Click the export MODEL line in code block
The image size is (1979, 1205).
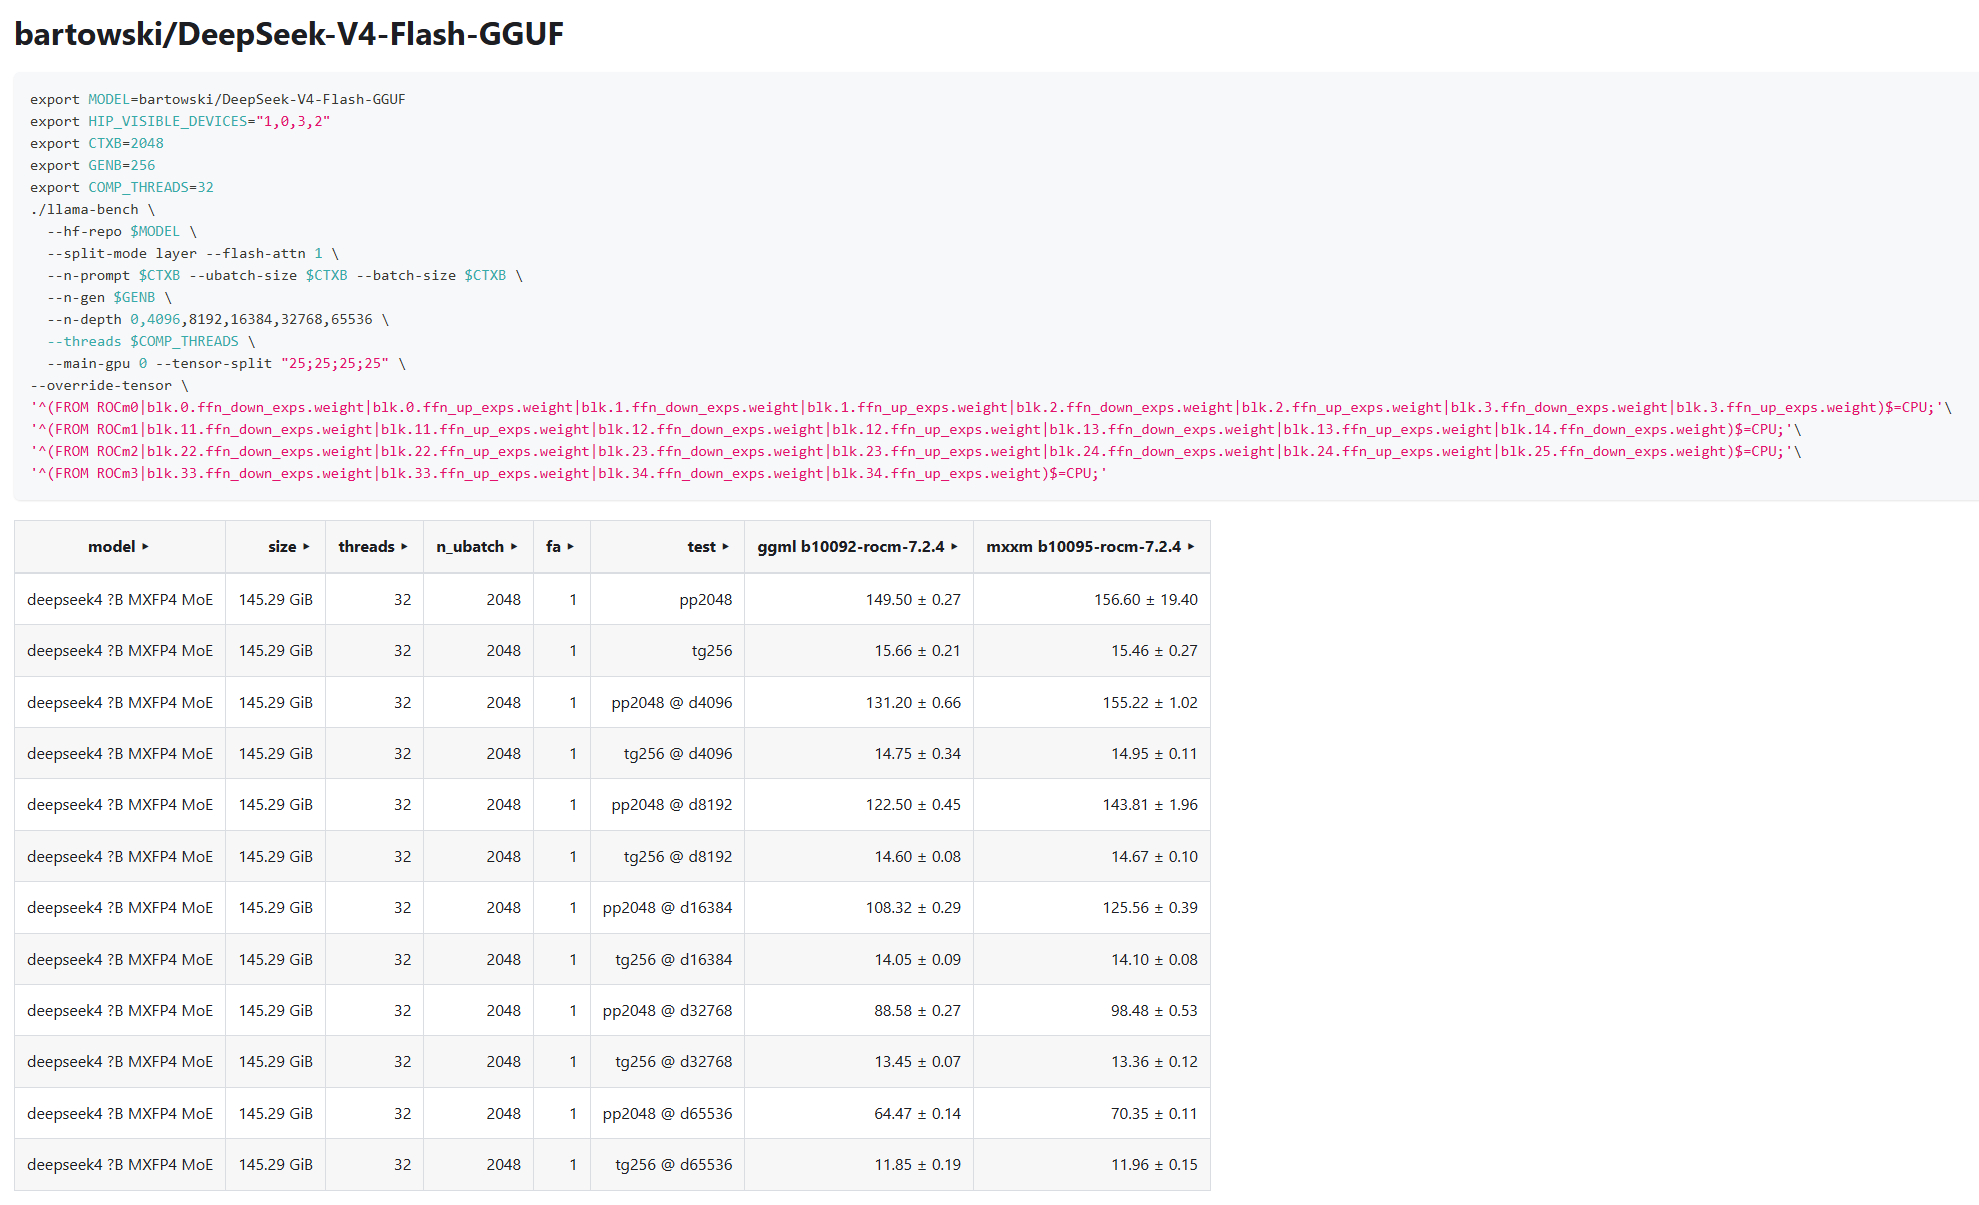pos(218,99)
